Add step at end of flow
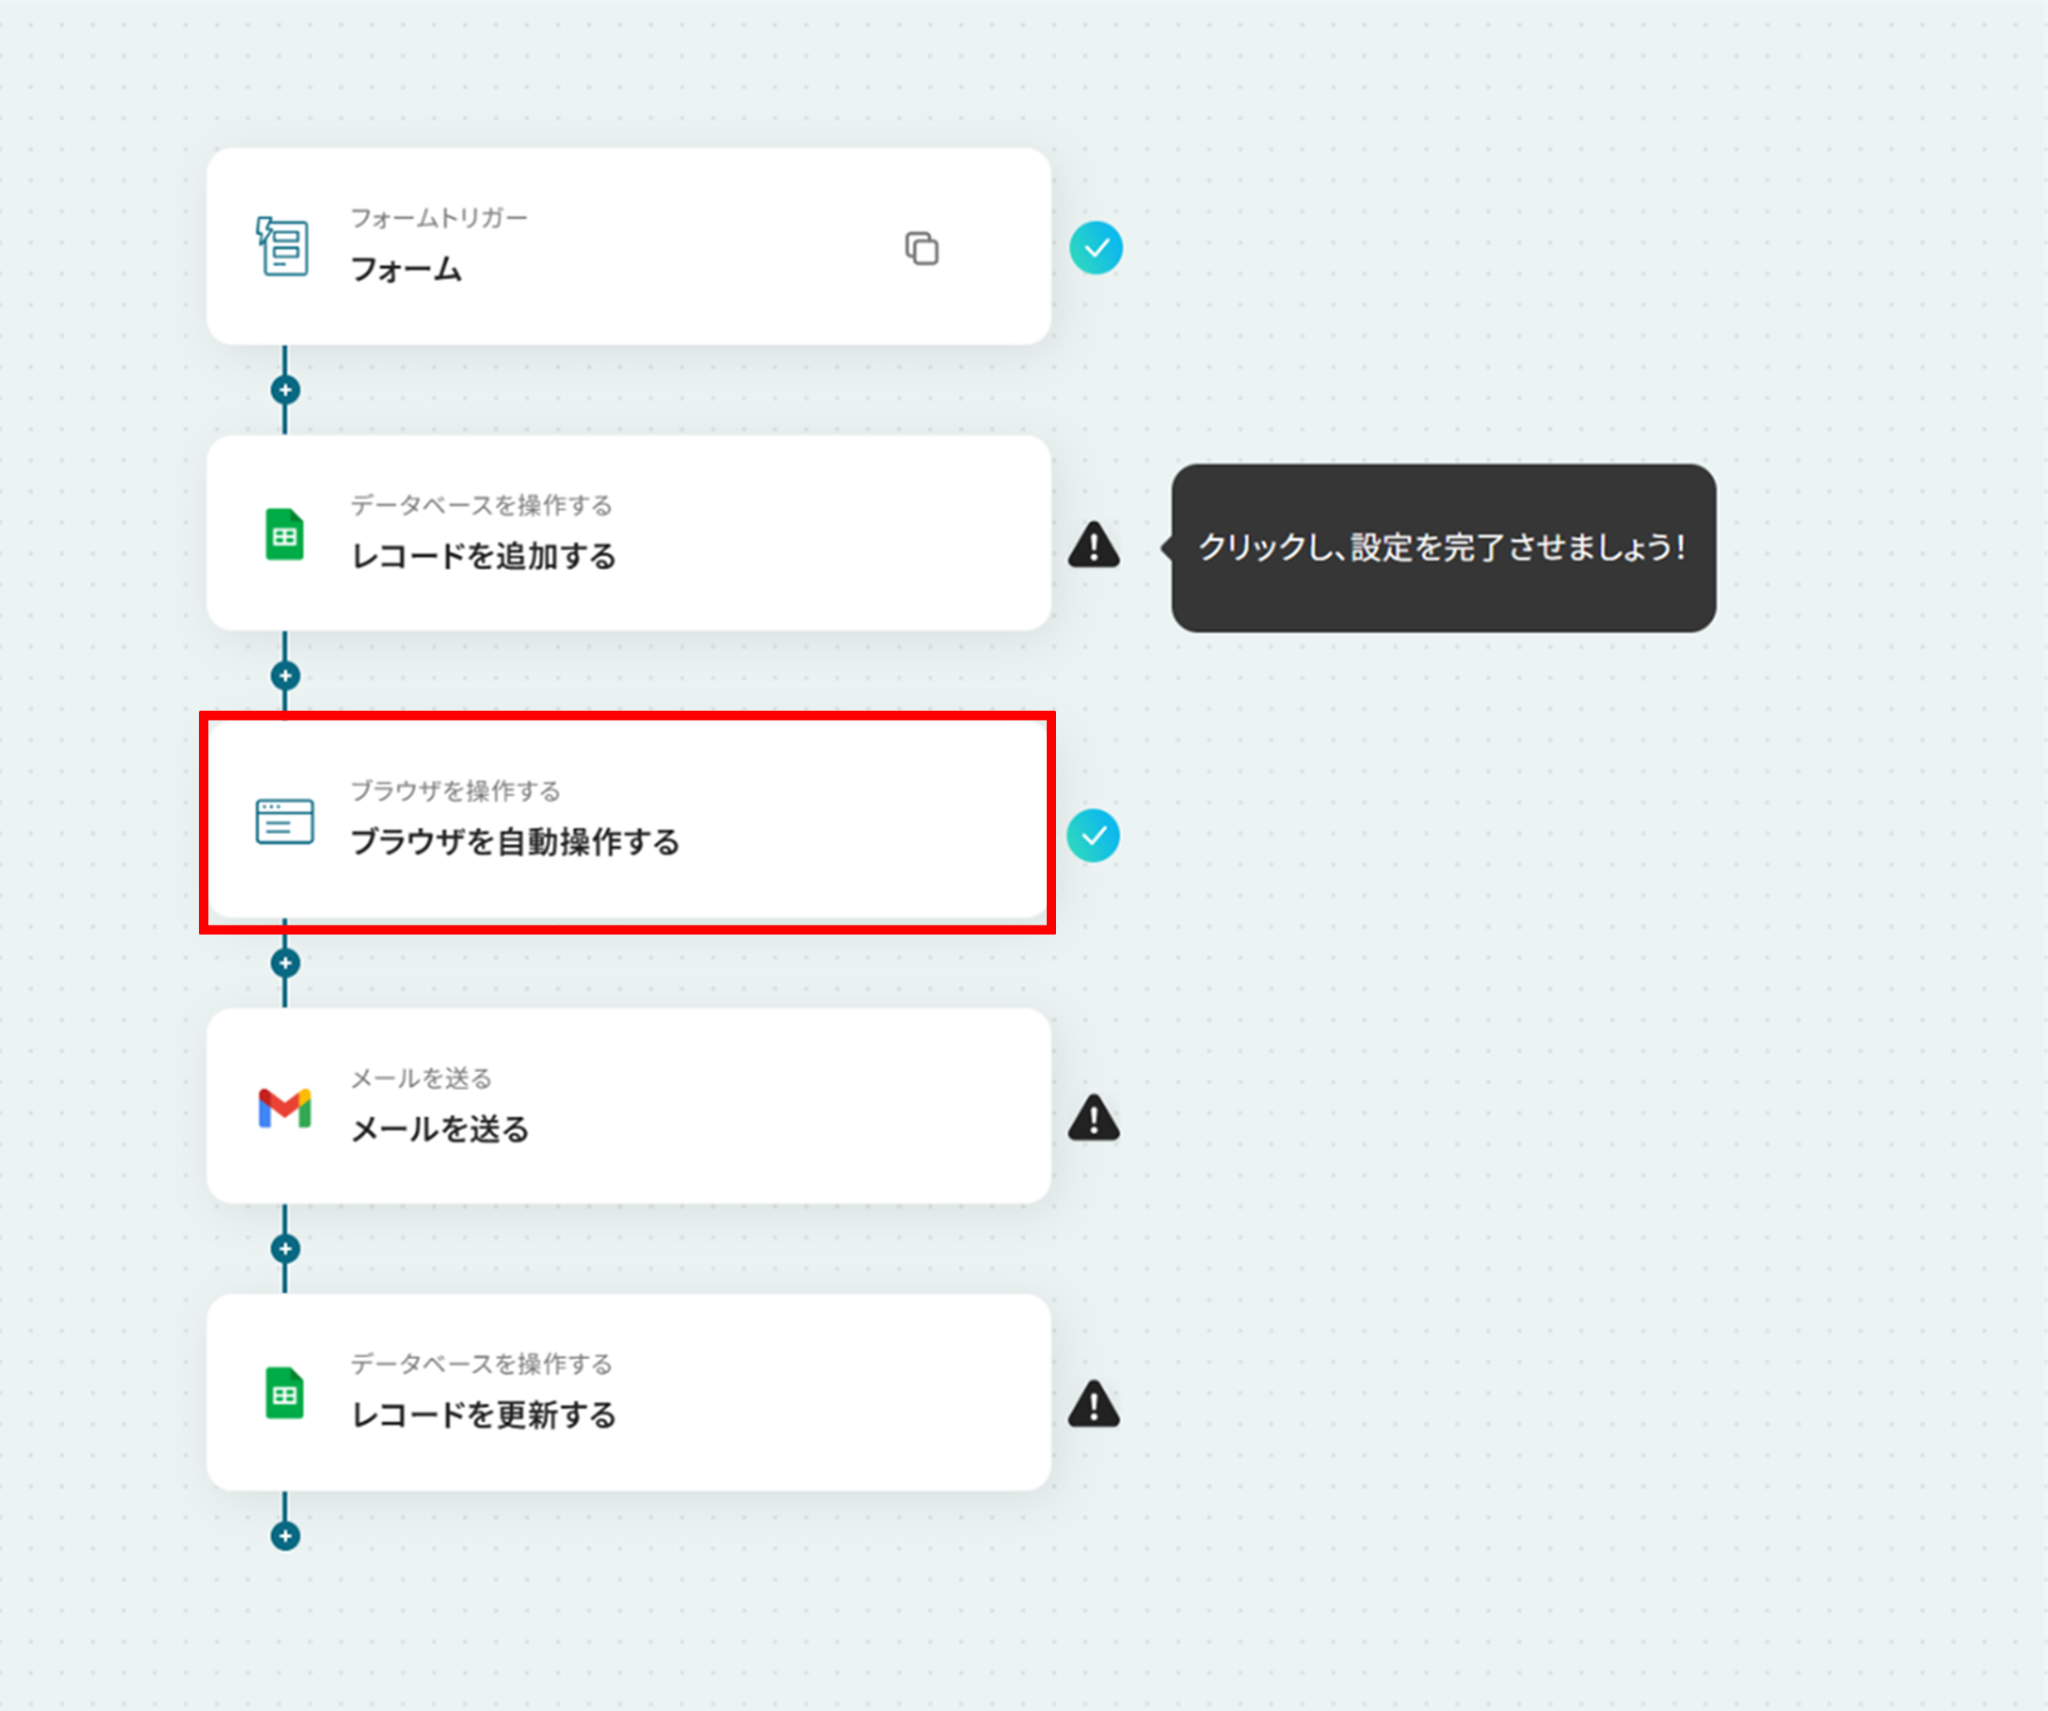Screen dimensions: 2048x1711 pyautogui.click(x=285, y=1536)
